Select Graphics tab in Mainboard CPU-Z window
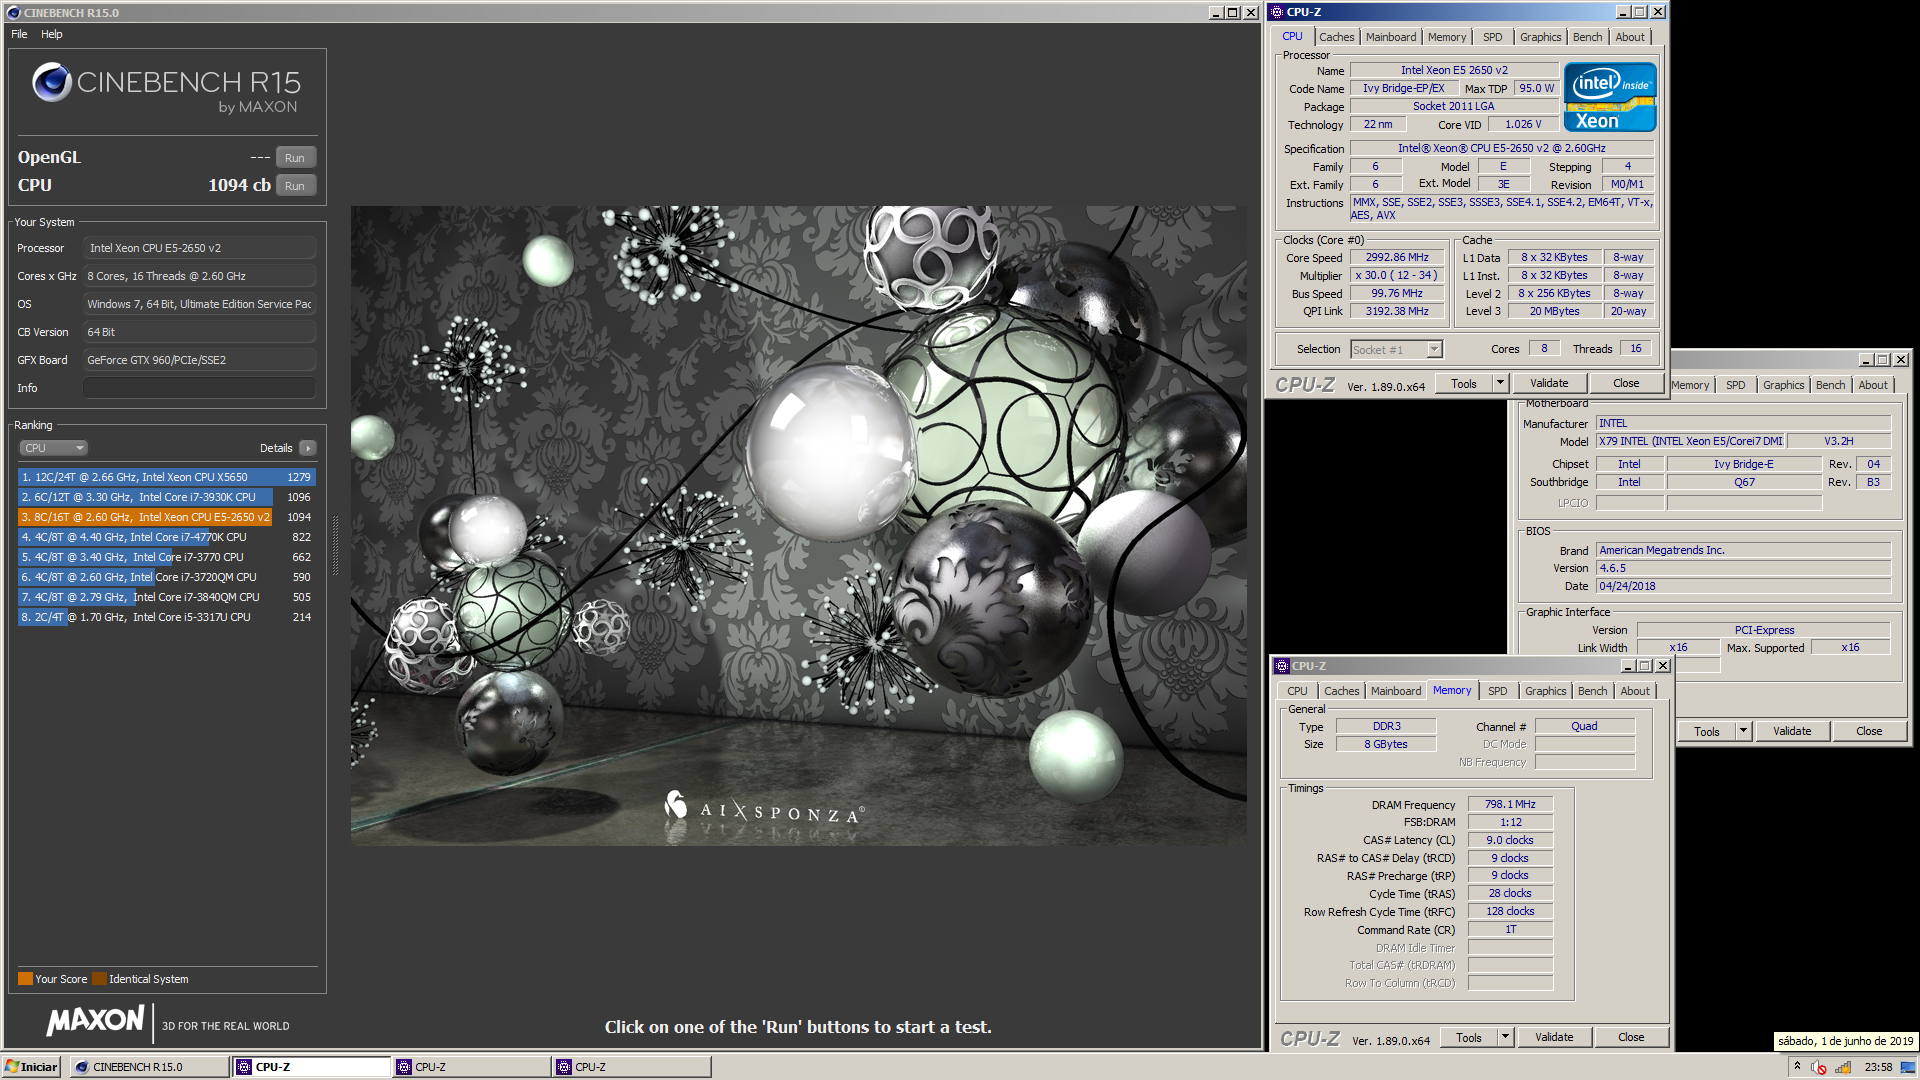 [x=1784, y=385]
